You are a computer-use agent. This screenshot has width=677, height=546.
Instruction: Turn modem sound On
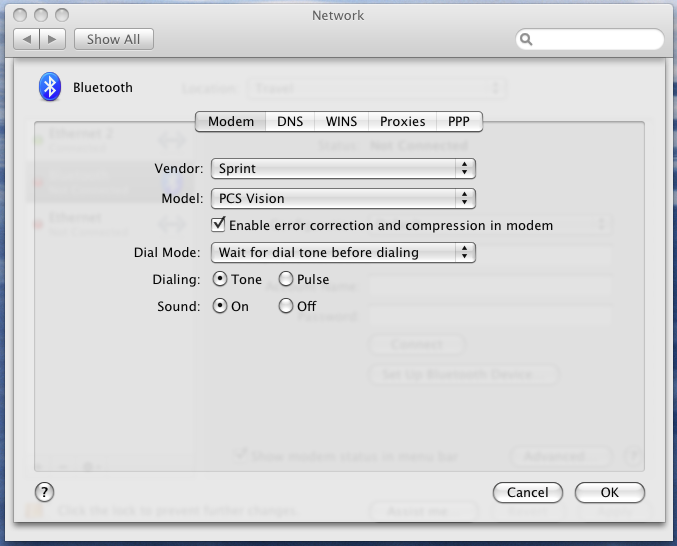pyautogui.click(x=220, y=306)
